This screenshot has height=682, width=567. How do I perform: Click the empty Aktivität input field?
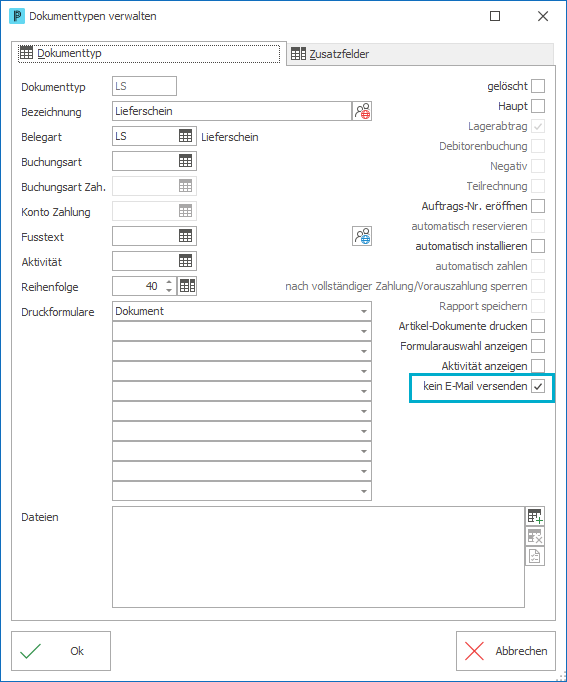(145, 261)
